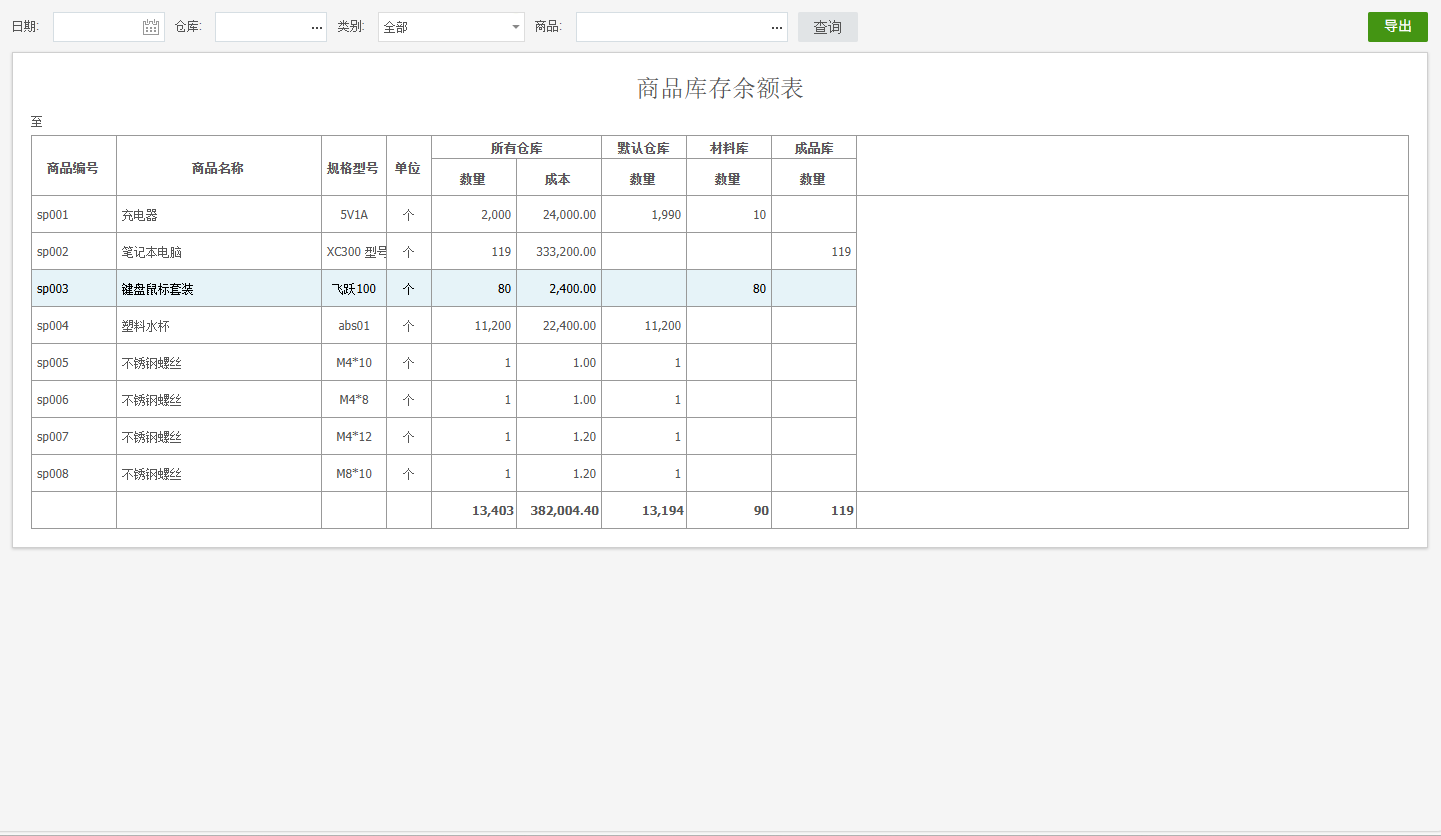Click the 规格型号 column header
Screen dimensions: 1441x836
[x=353, y=168]
